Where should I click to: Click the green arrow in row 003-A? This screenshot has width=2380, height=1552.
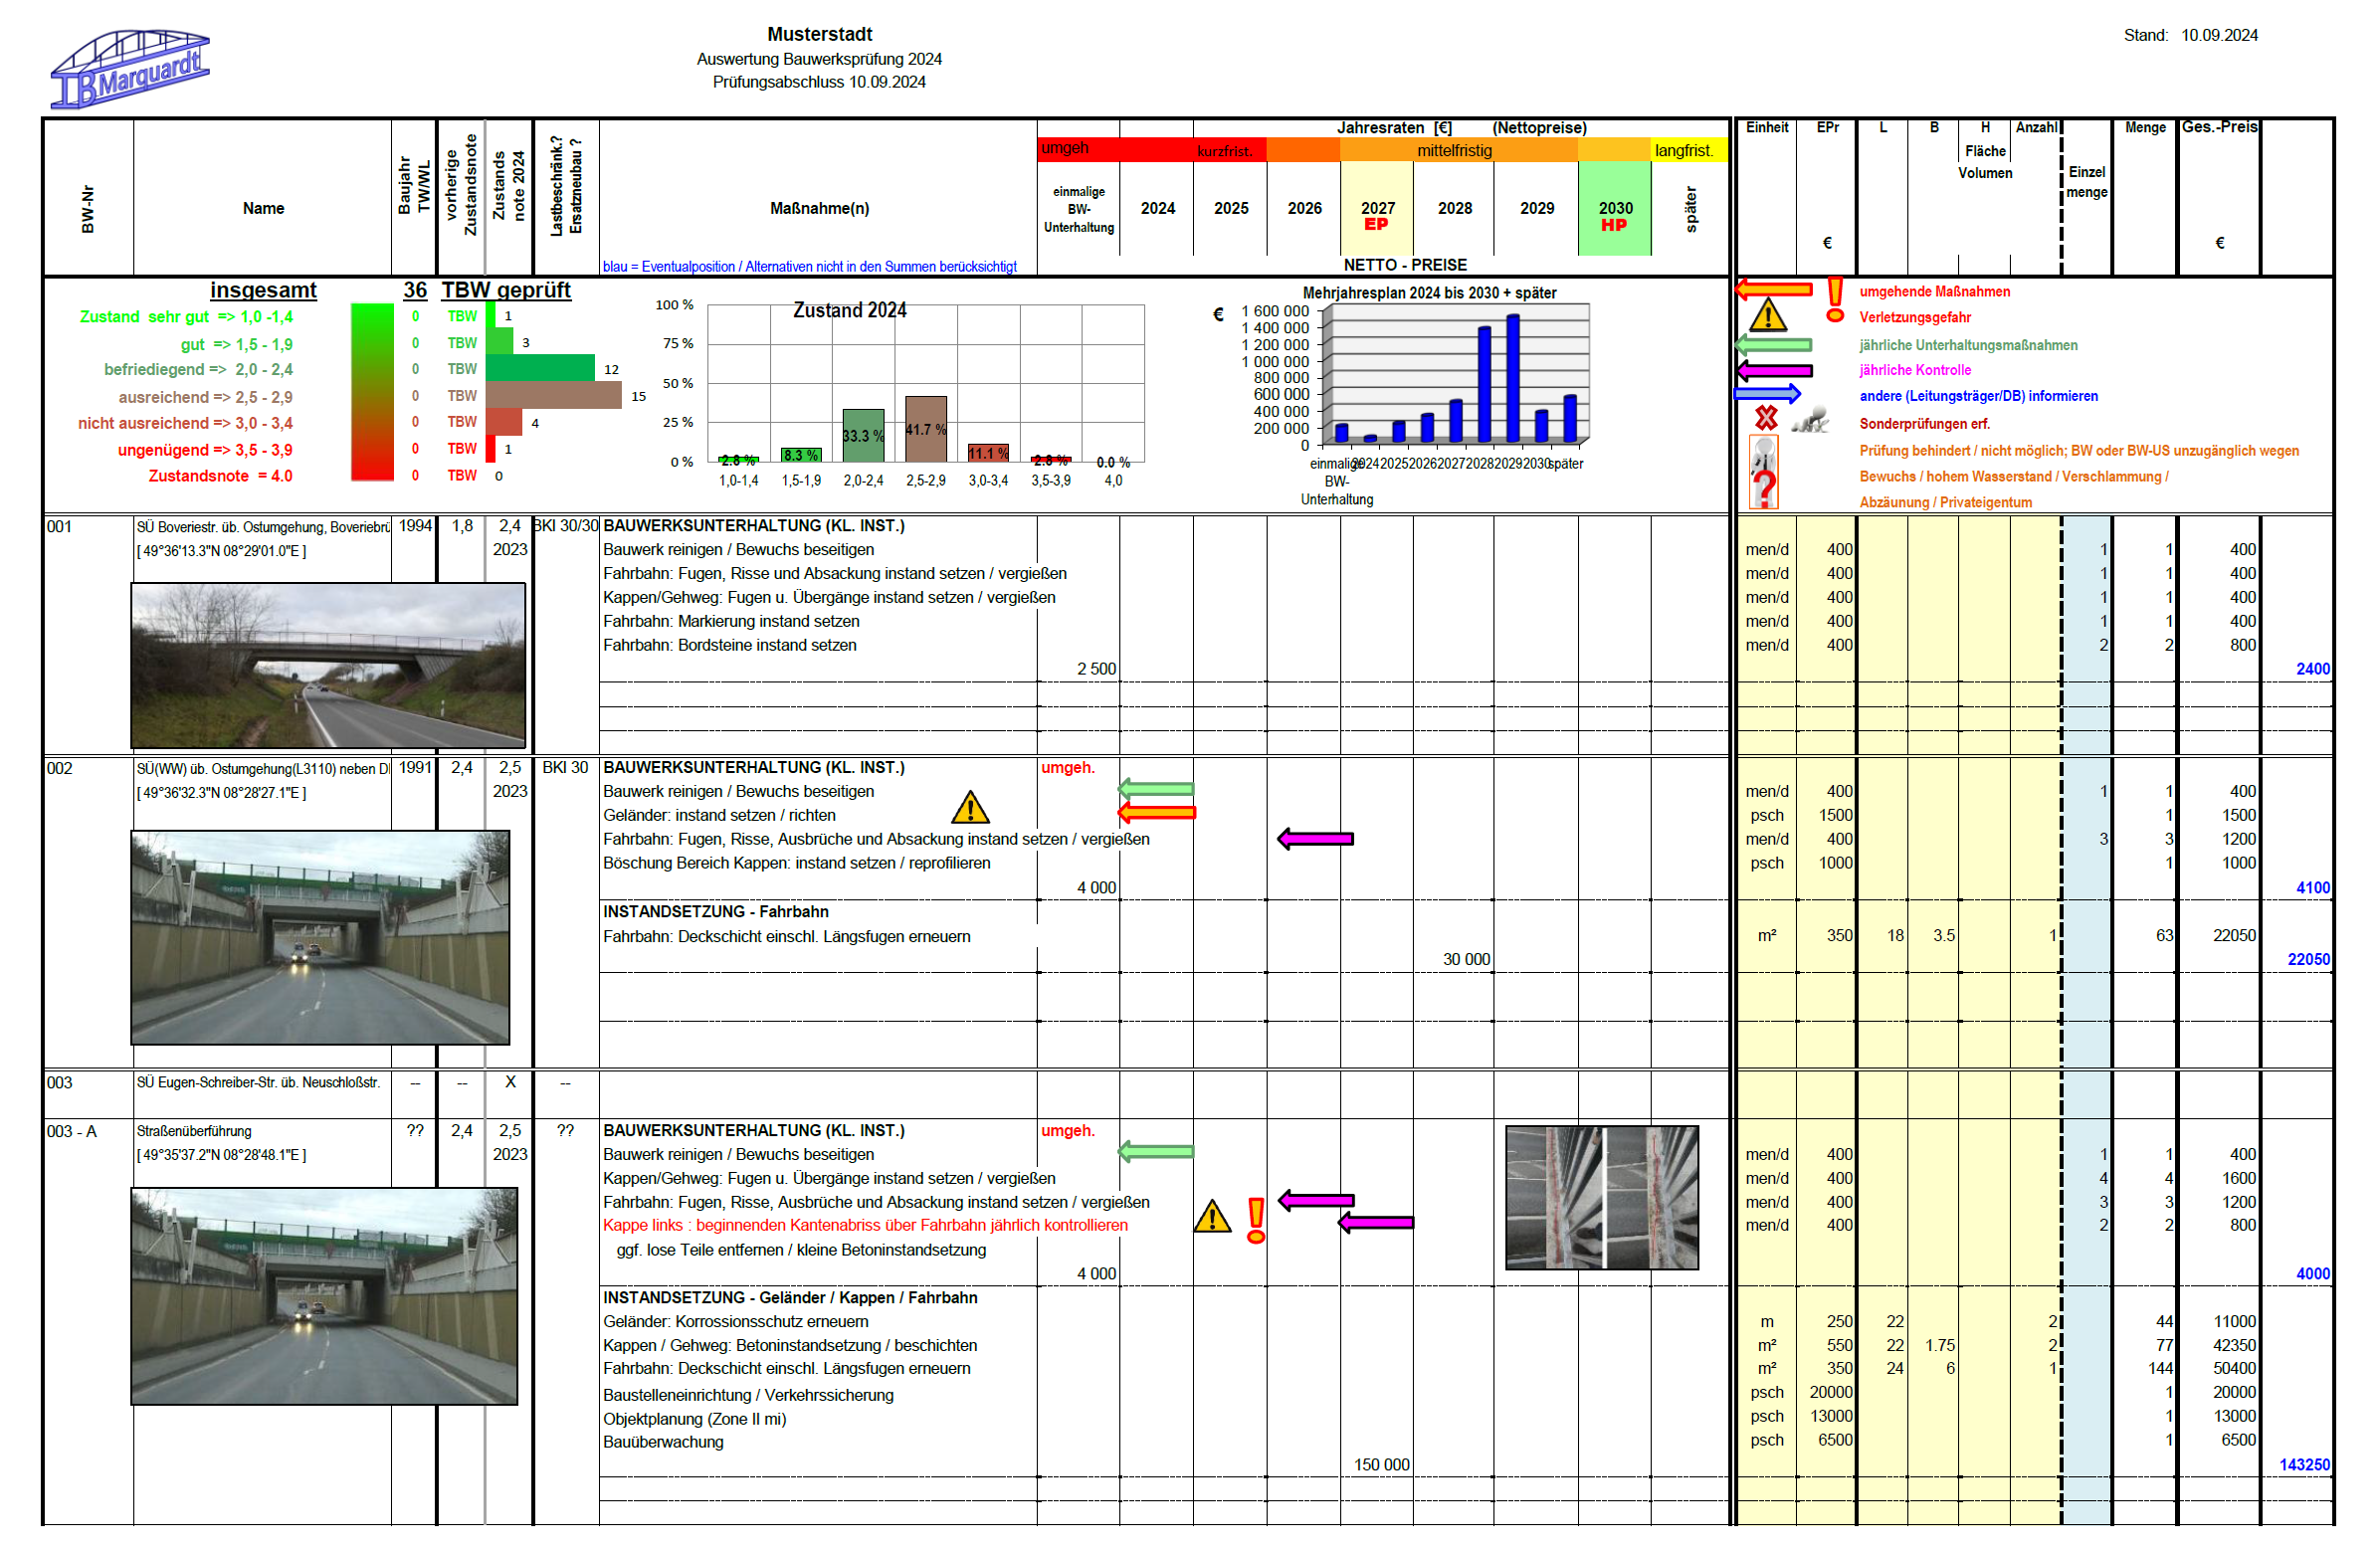click(1155, 1152)
